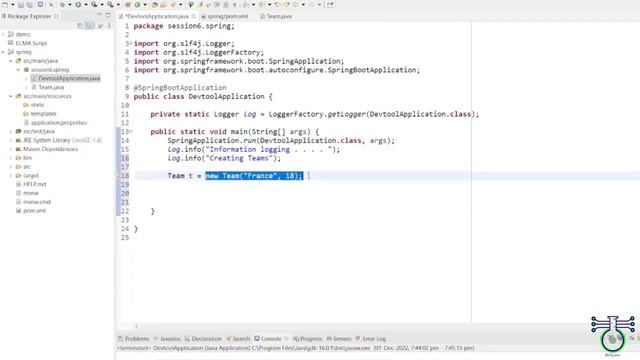The image size is (640, 360).
Task: Collapse the src/main/java folder
Action: click(11, 61)
